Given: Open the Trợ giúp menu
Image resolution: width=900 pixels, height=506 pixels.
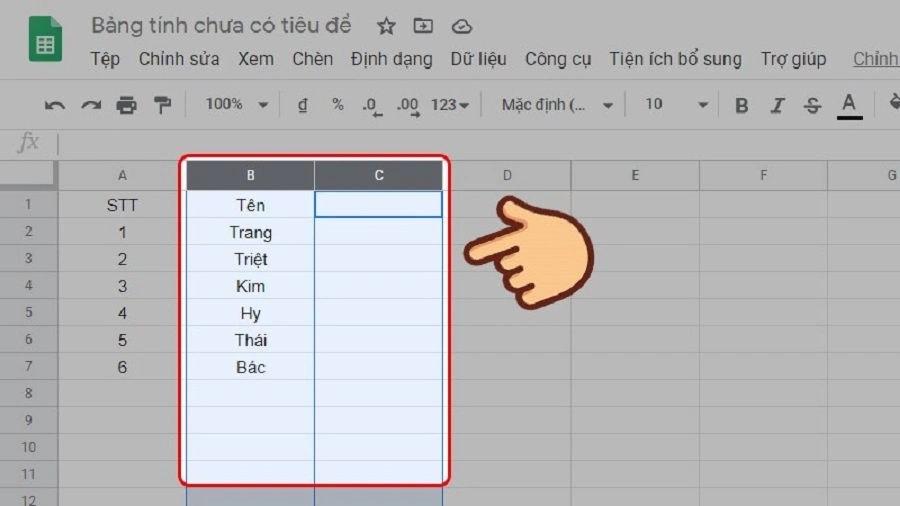Looking at the screenshot, I should tap(793, 59).
